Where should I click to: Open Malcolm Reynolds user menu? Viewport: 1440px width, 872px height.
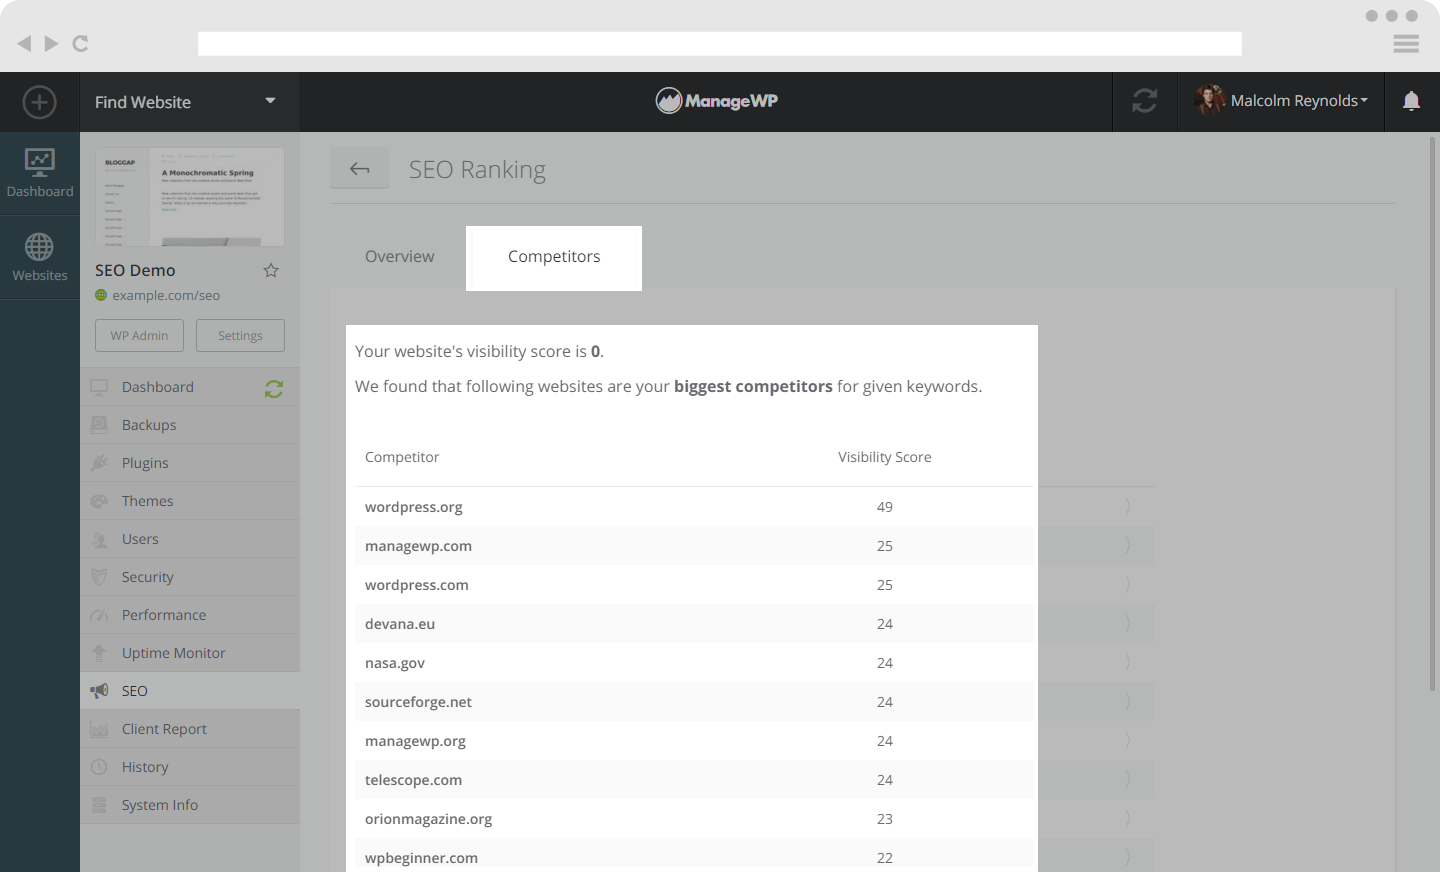(1281, 101)
